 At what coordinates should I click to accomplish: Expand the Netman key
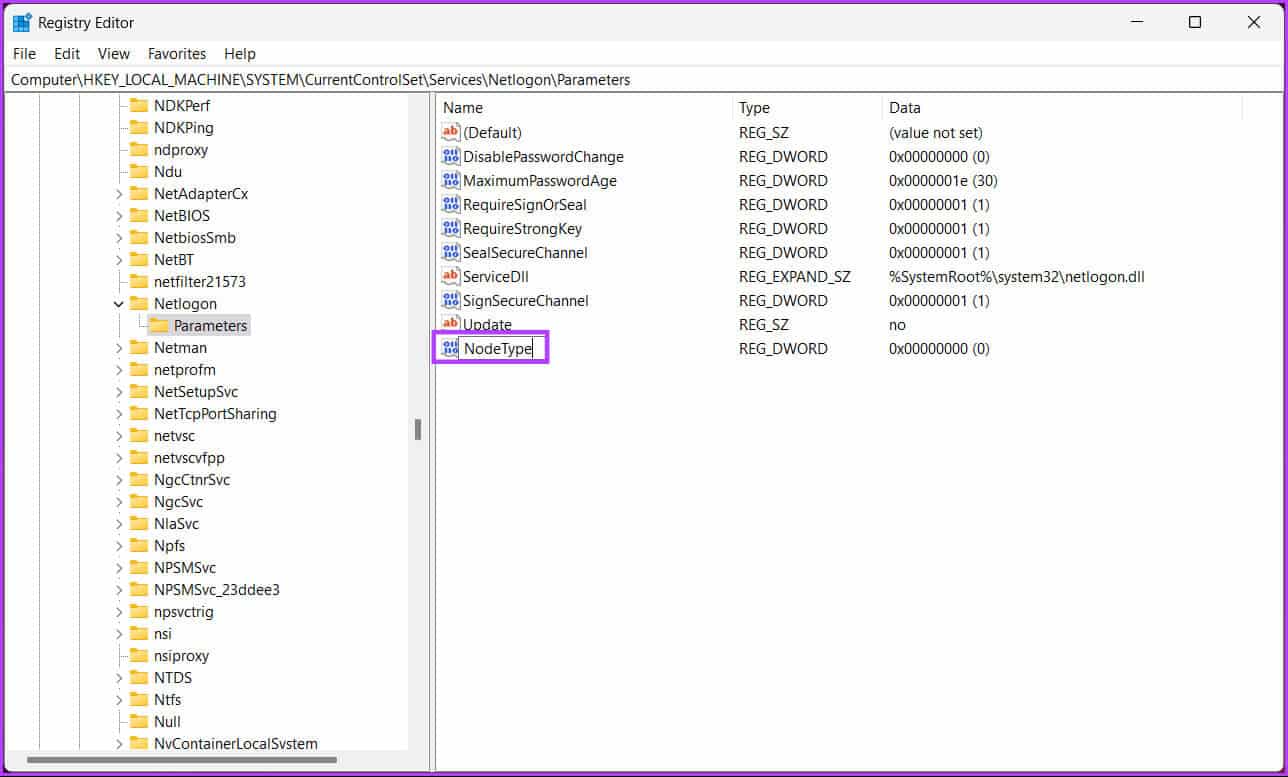(x=119, y=347)
